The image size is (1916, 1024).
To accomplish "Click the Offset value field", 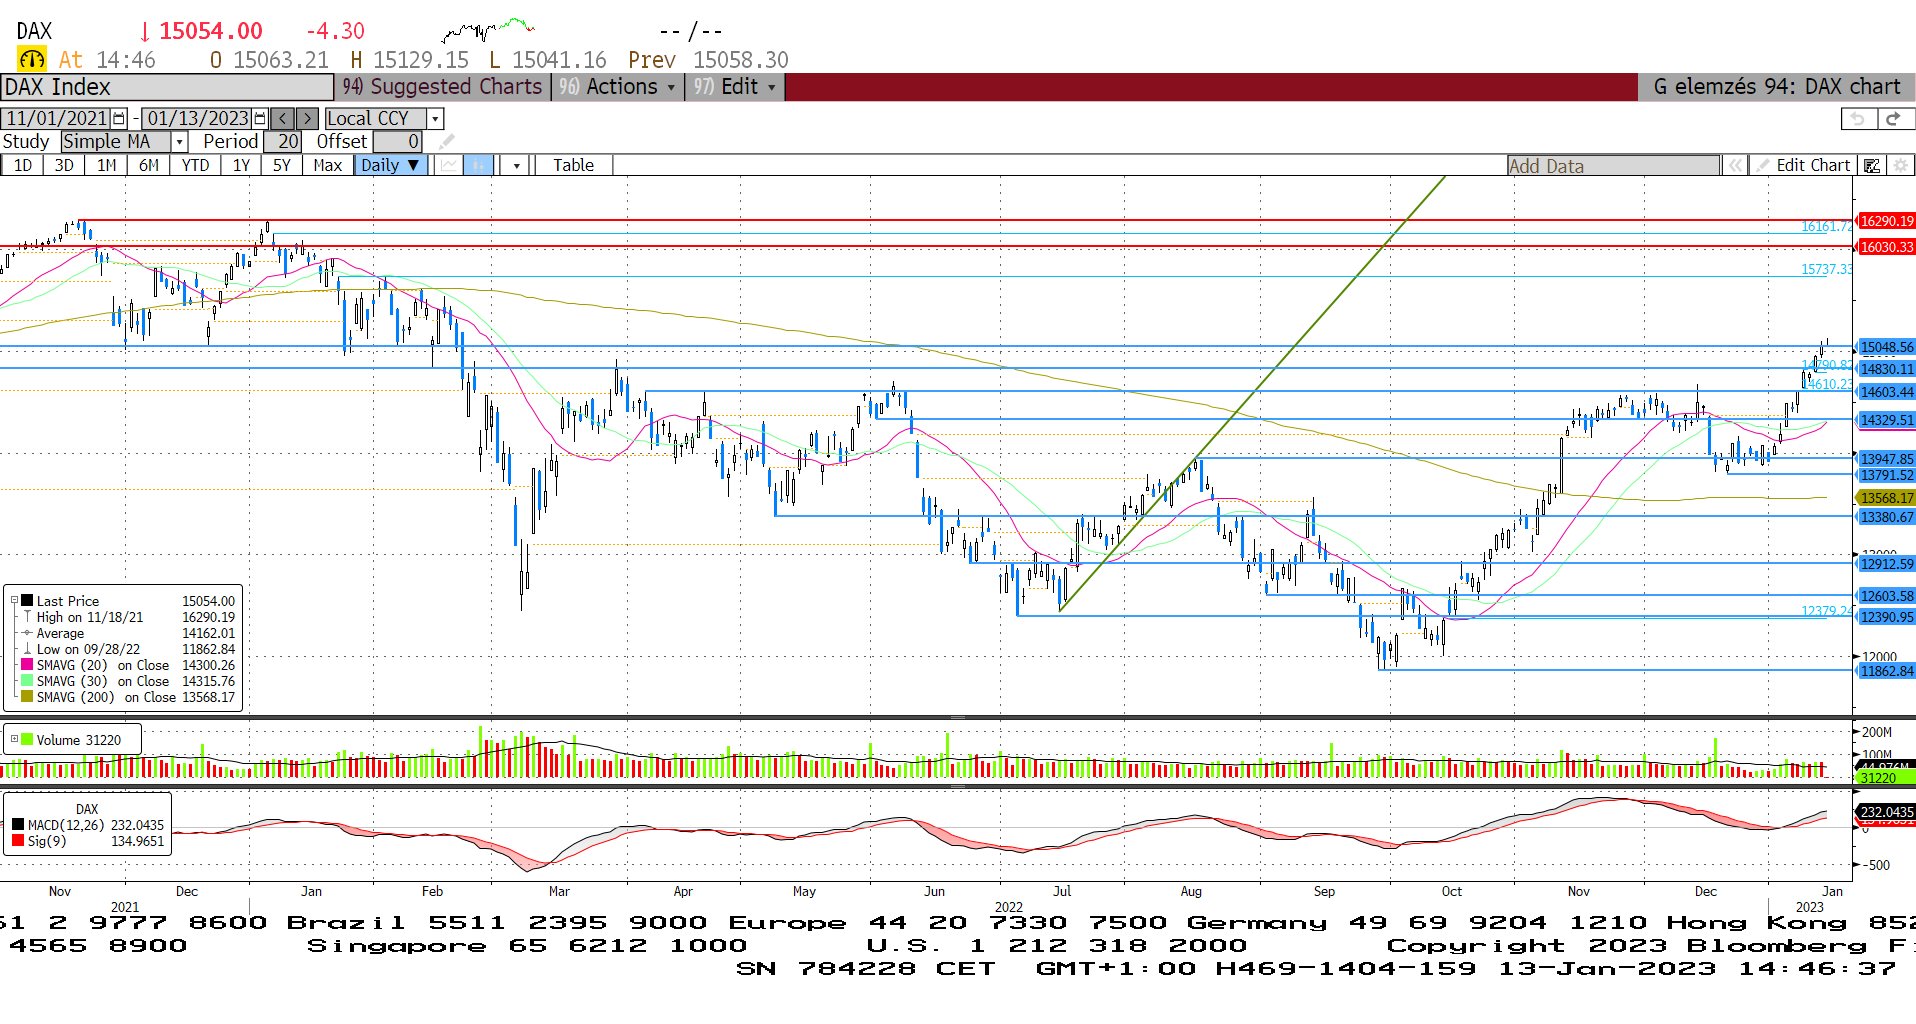I will tap(397, 142).
